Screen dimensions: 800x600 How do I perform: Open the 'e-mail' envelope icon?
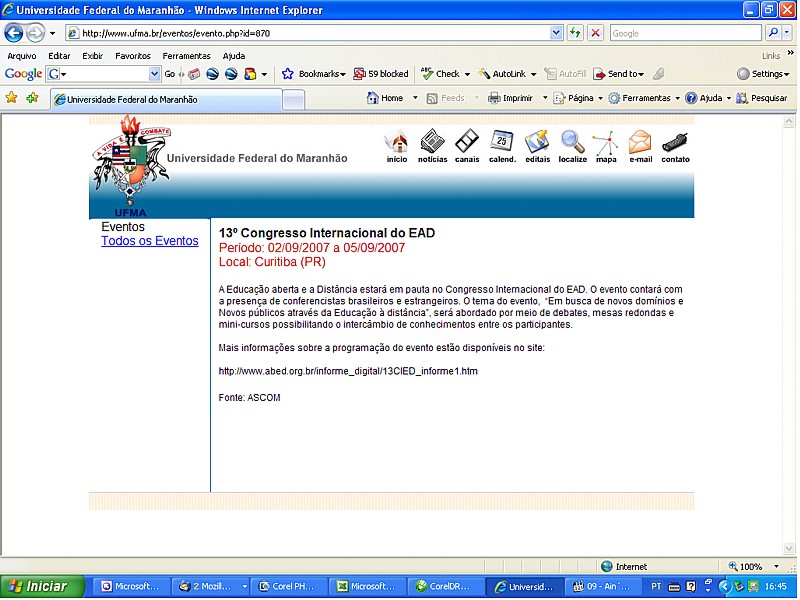(640, 143)
